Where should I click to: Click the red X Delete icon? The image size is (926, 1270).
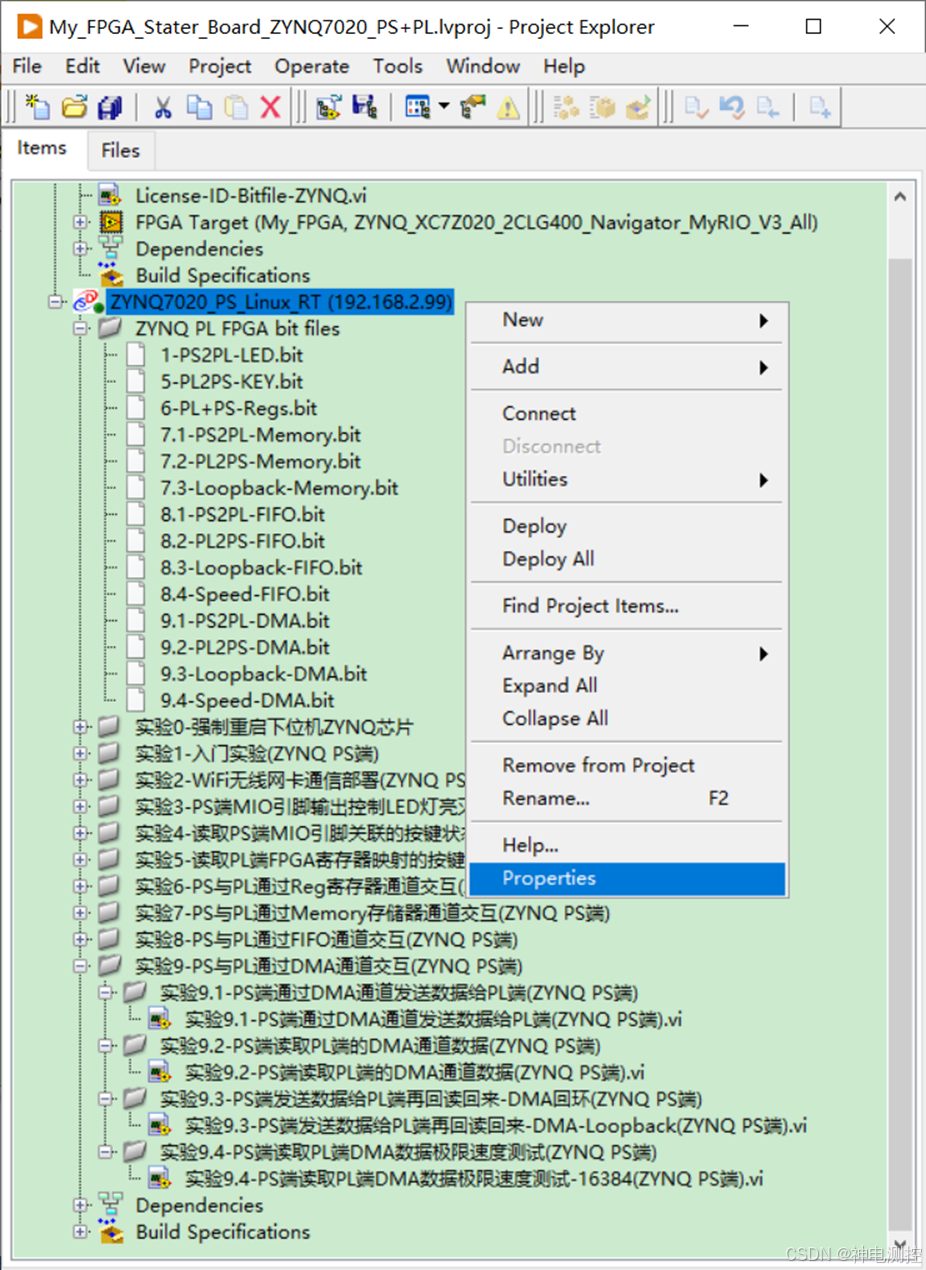tap(270, 107)
